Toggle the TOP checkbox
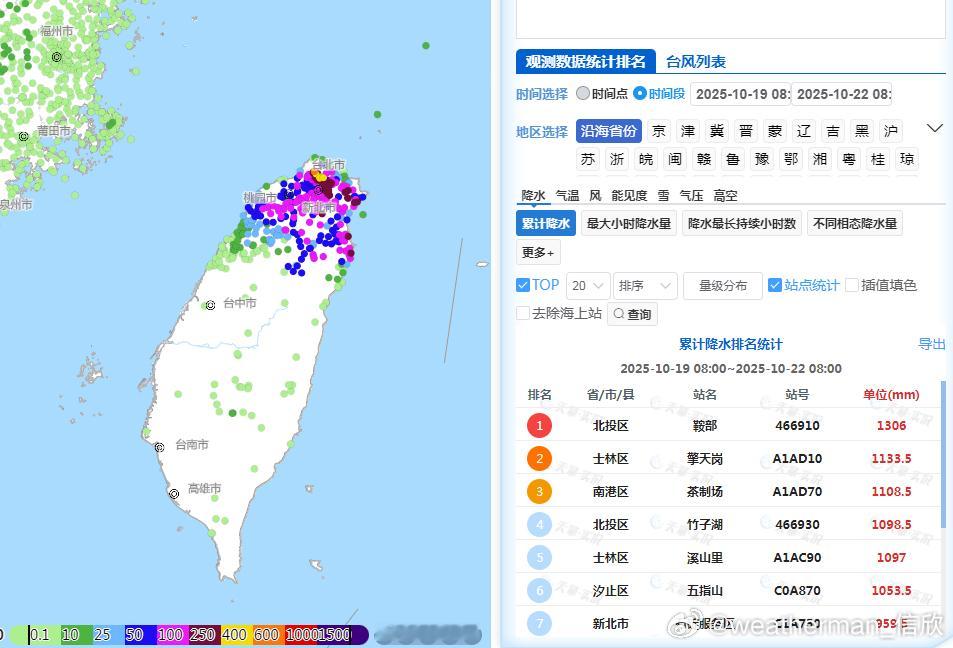953x648 pixels. [523, 284]
